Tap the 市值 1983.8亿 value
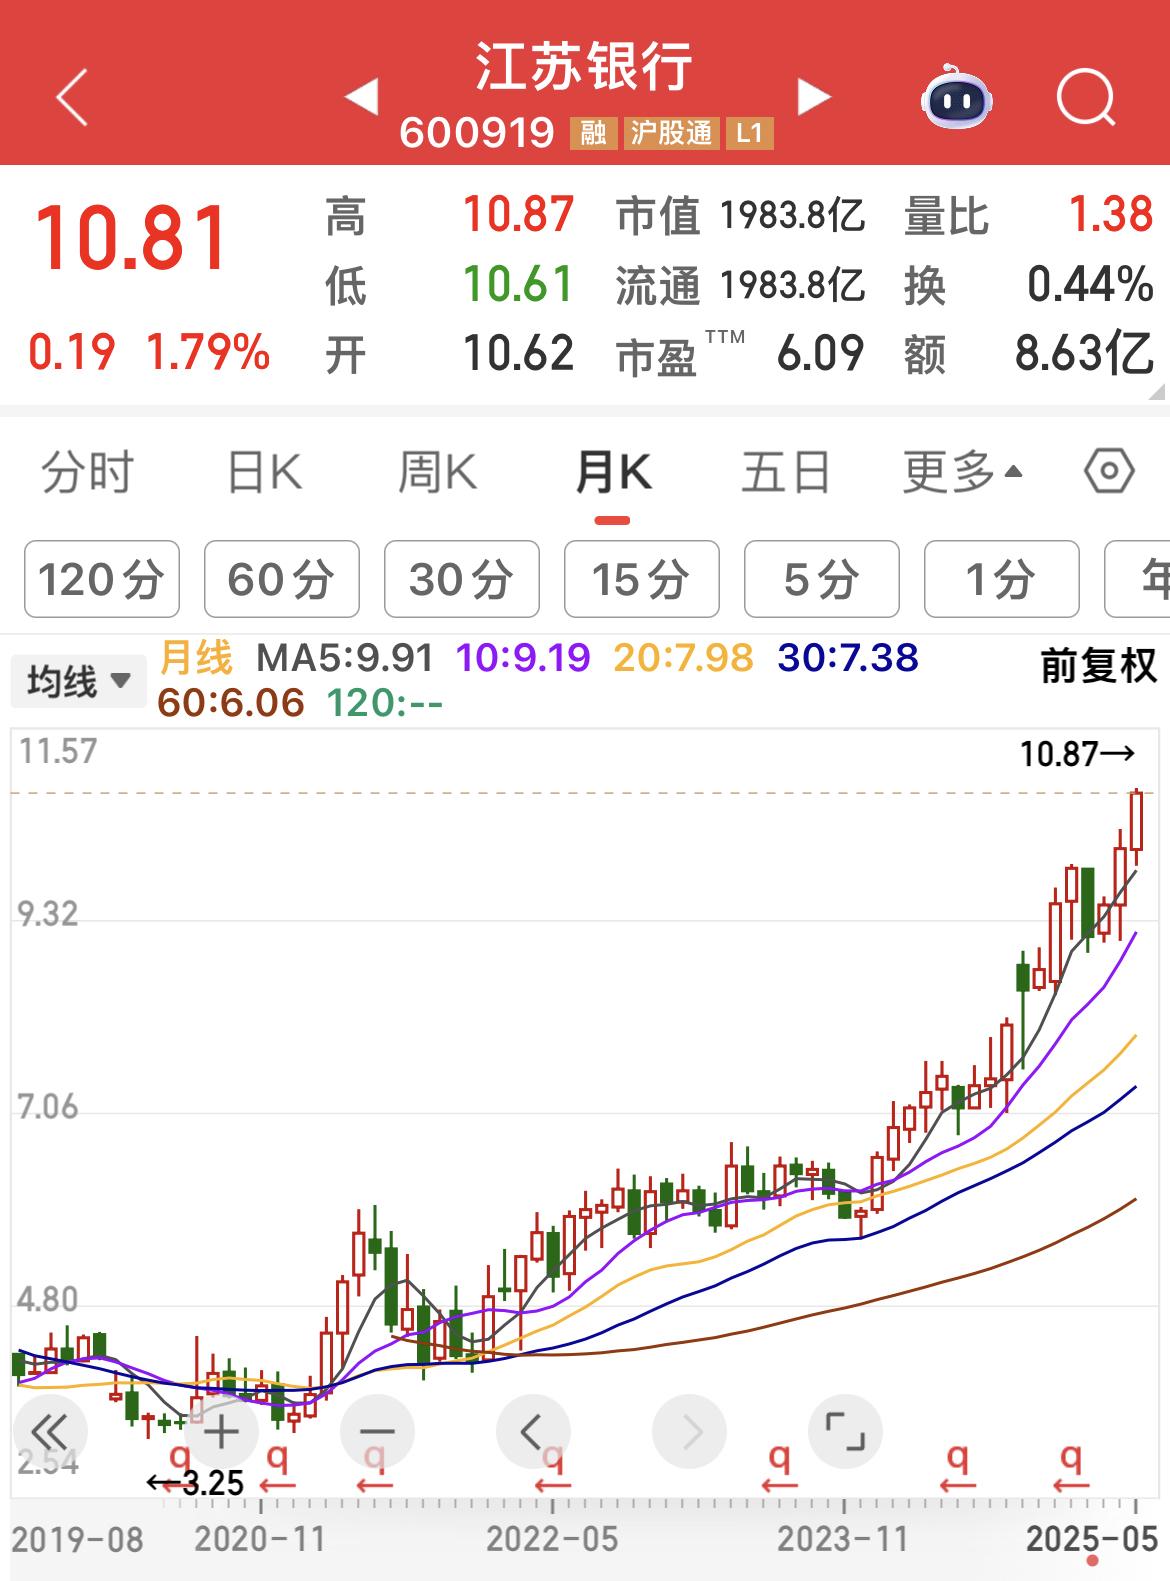 [792, 215]
